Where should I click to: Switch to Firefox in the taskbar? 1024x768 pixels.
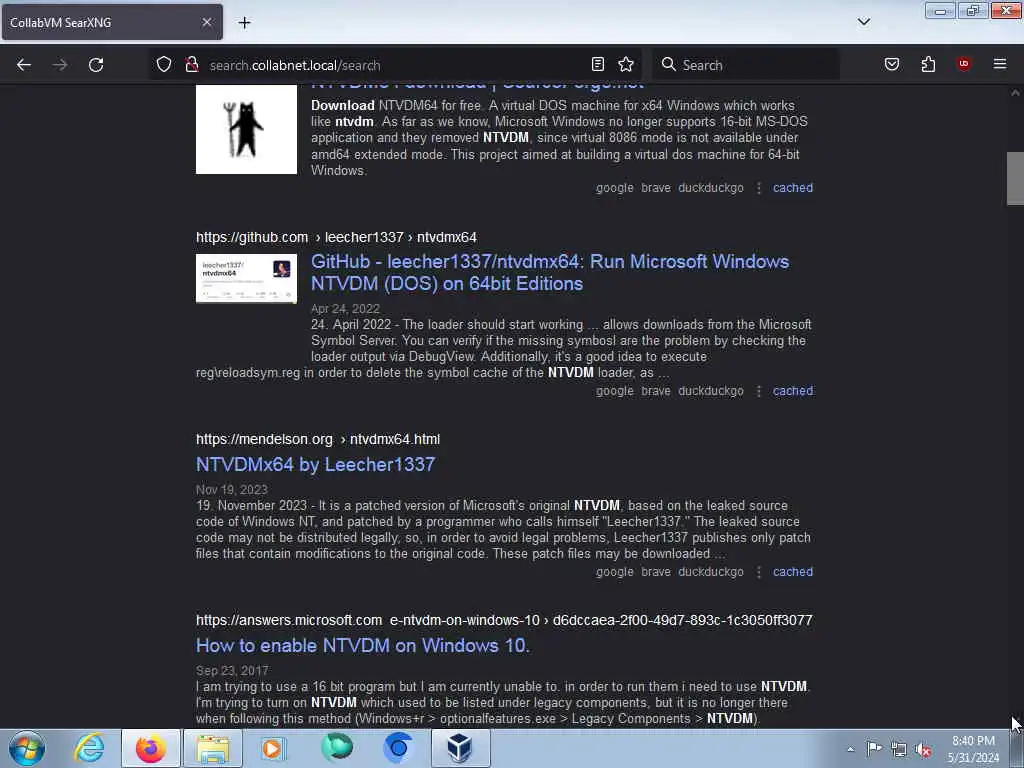coord(151,748)
